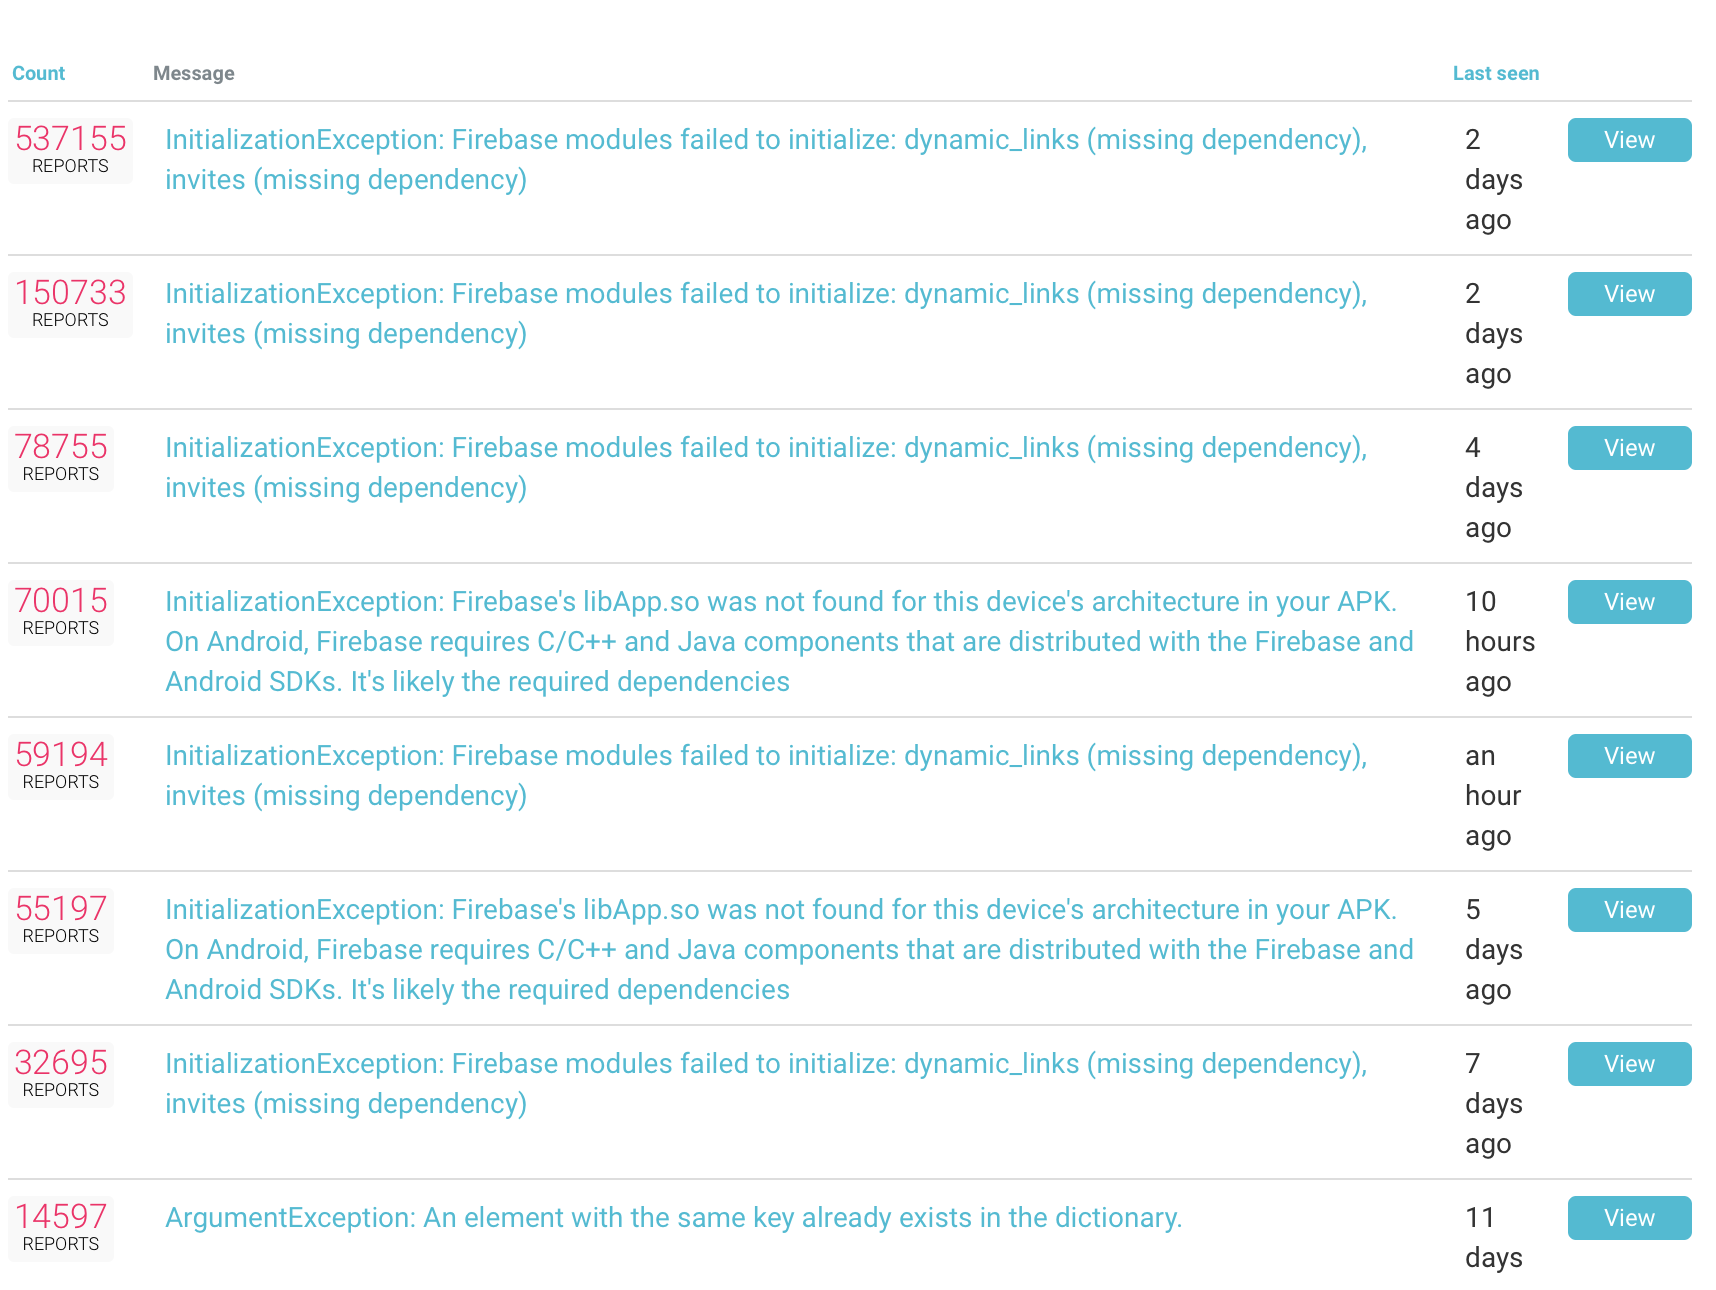View the error seen an hour ago
Image resolution: width=1716 pixels, height=1290 pixels.
pyautogui.click(x=1628, y=756)
